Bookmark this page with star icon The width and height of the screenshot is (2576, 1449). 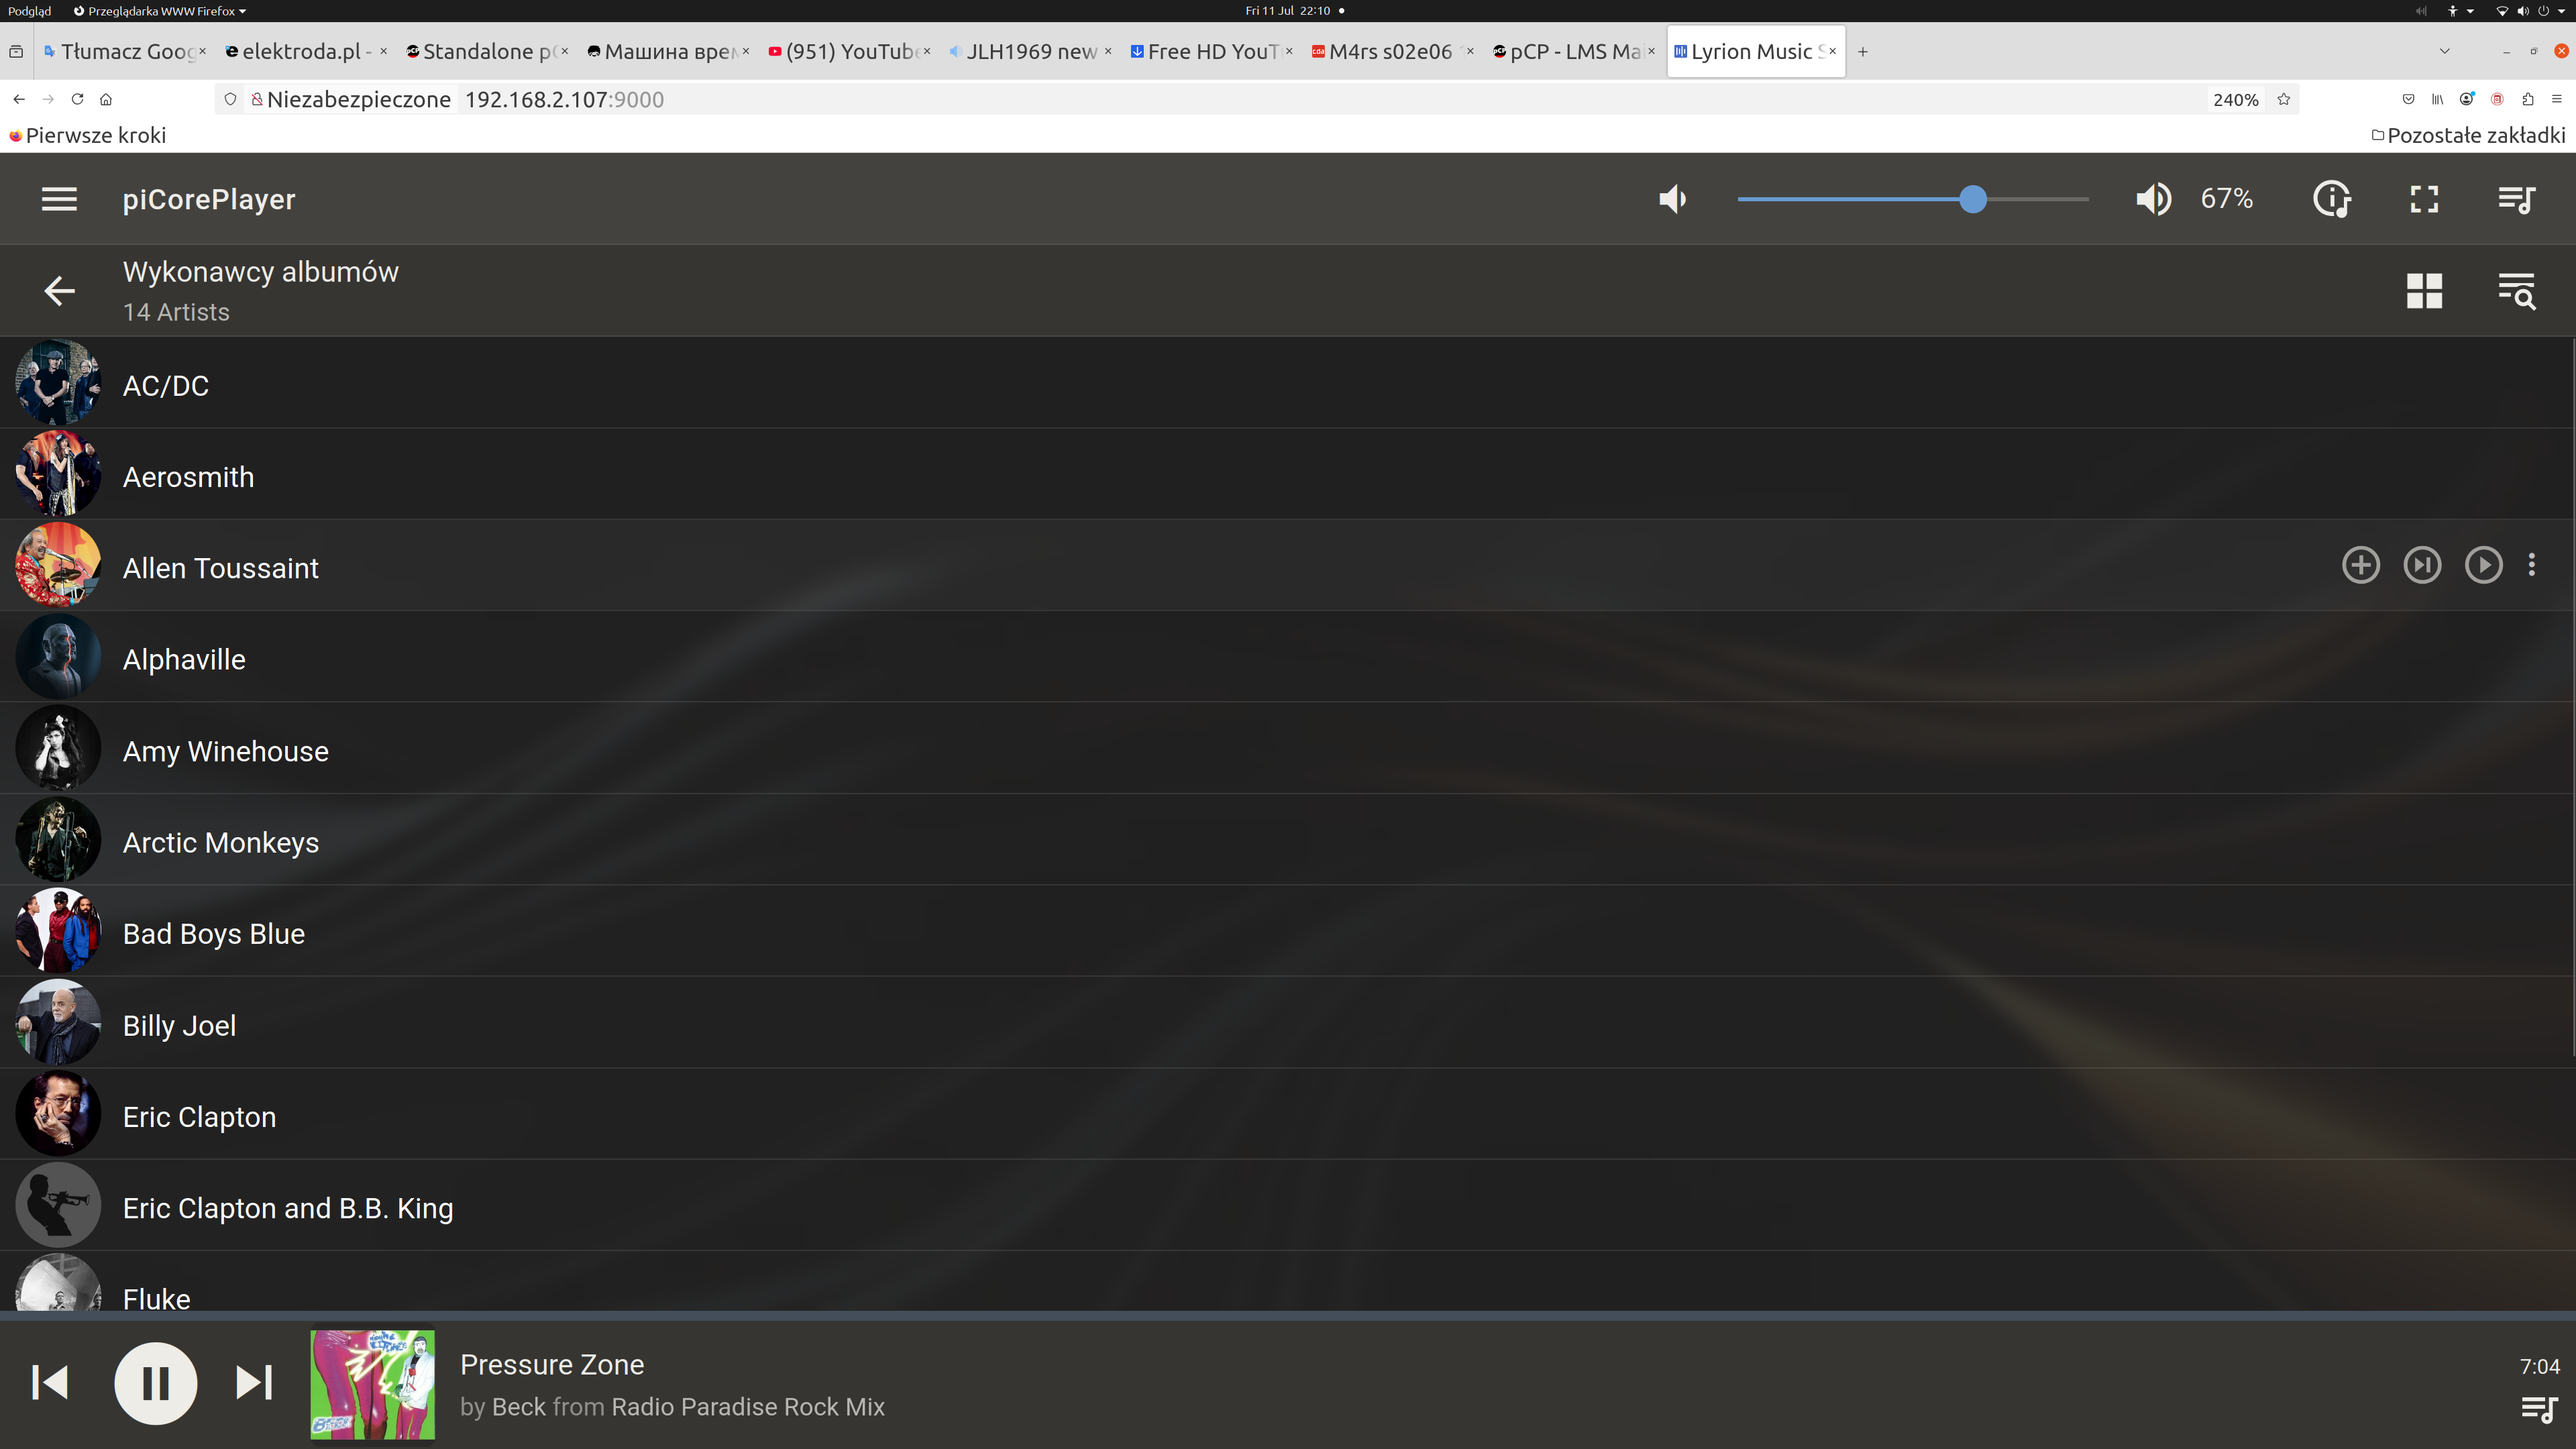click(x=2283, y=99)
